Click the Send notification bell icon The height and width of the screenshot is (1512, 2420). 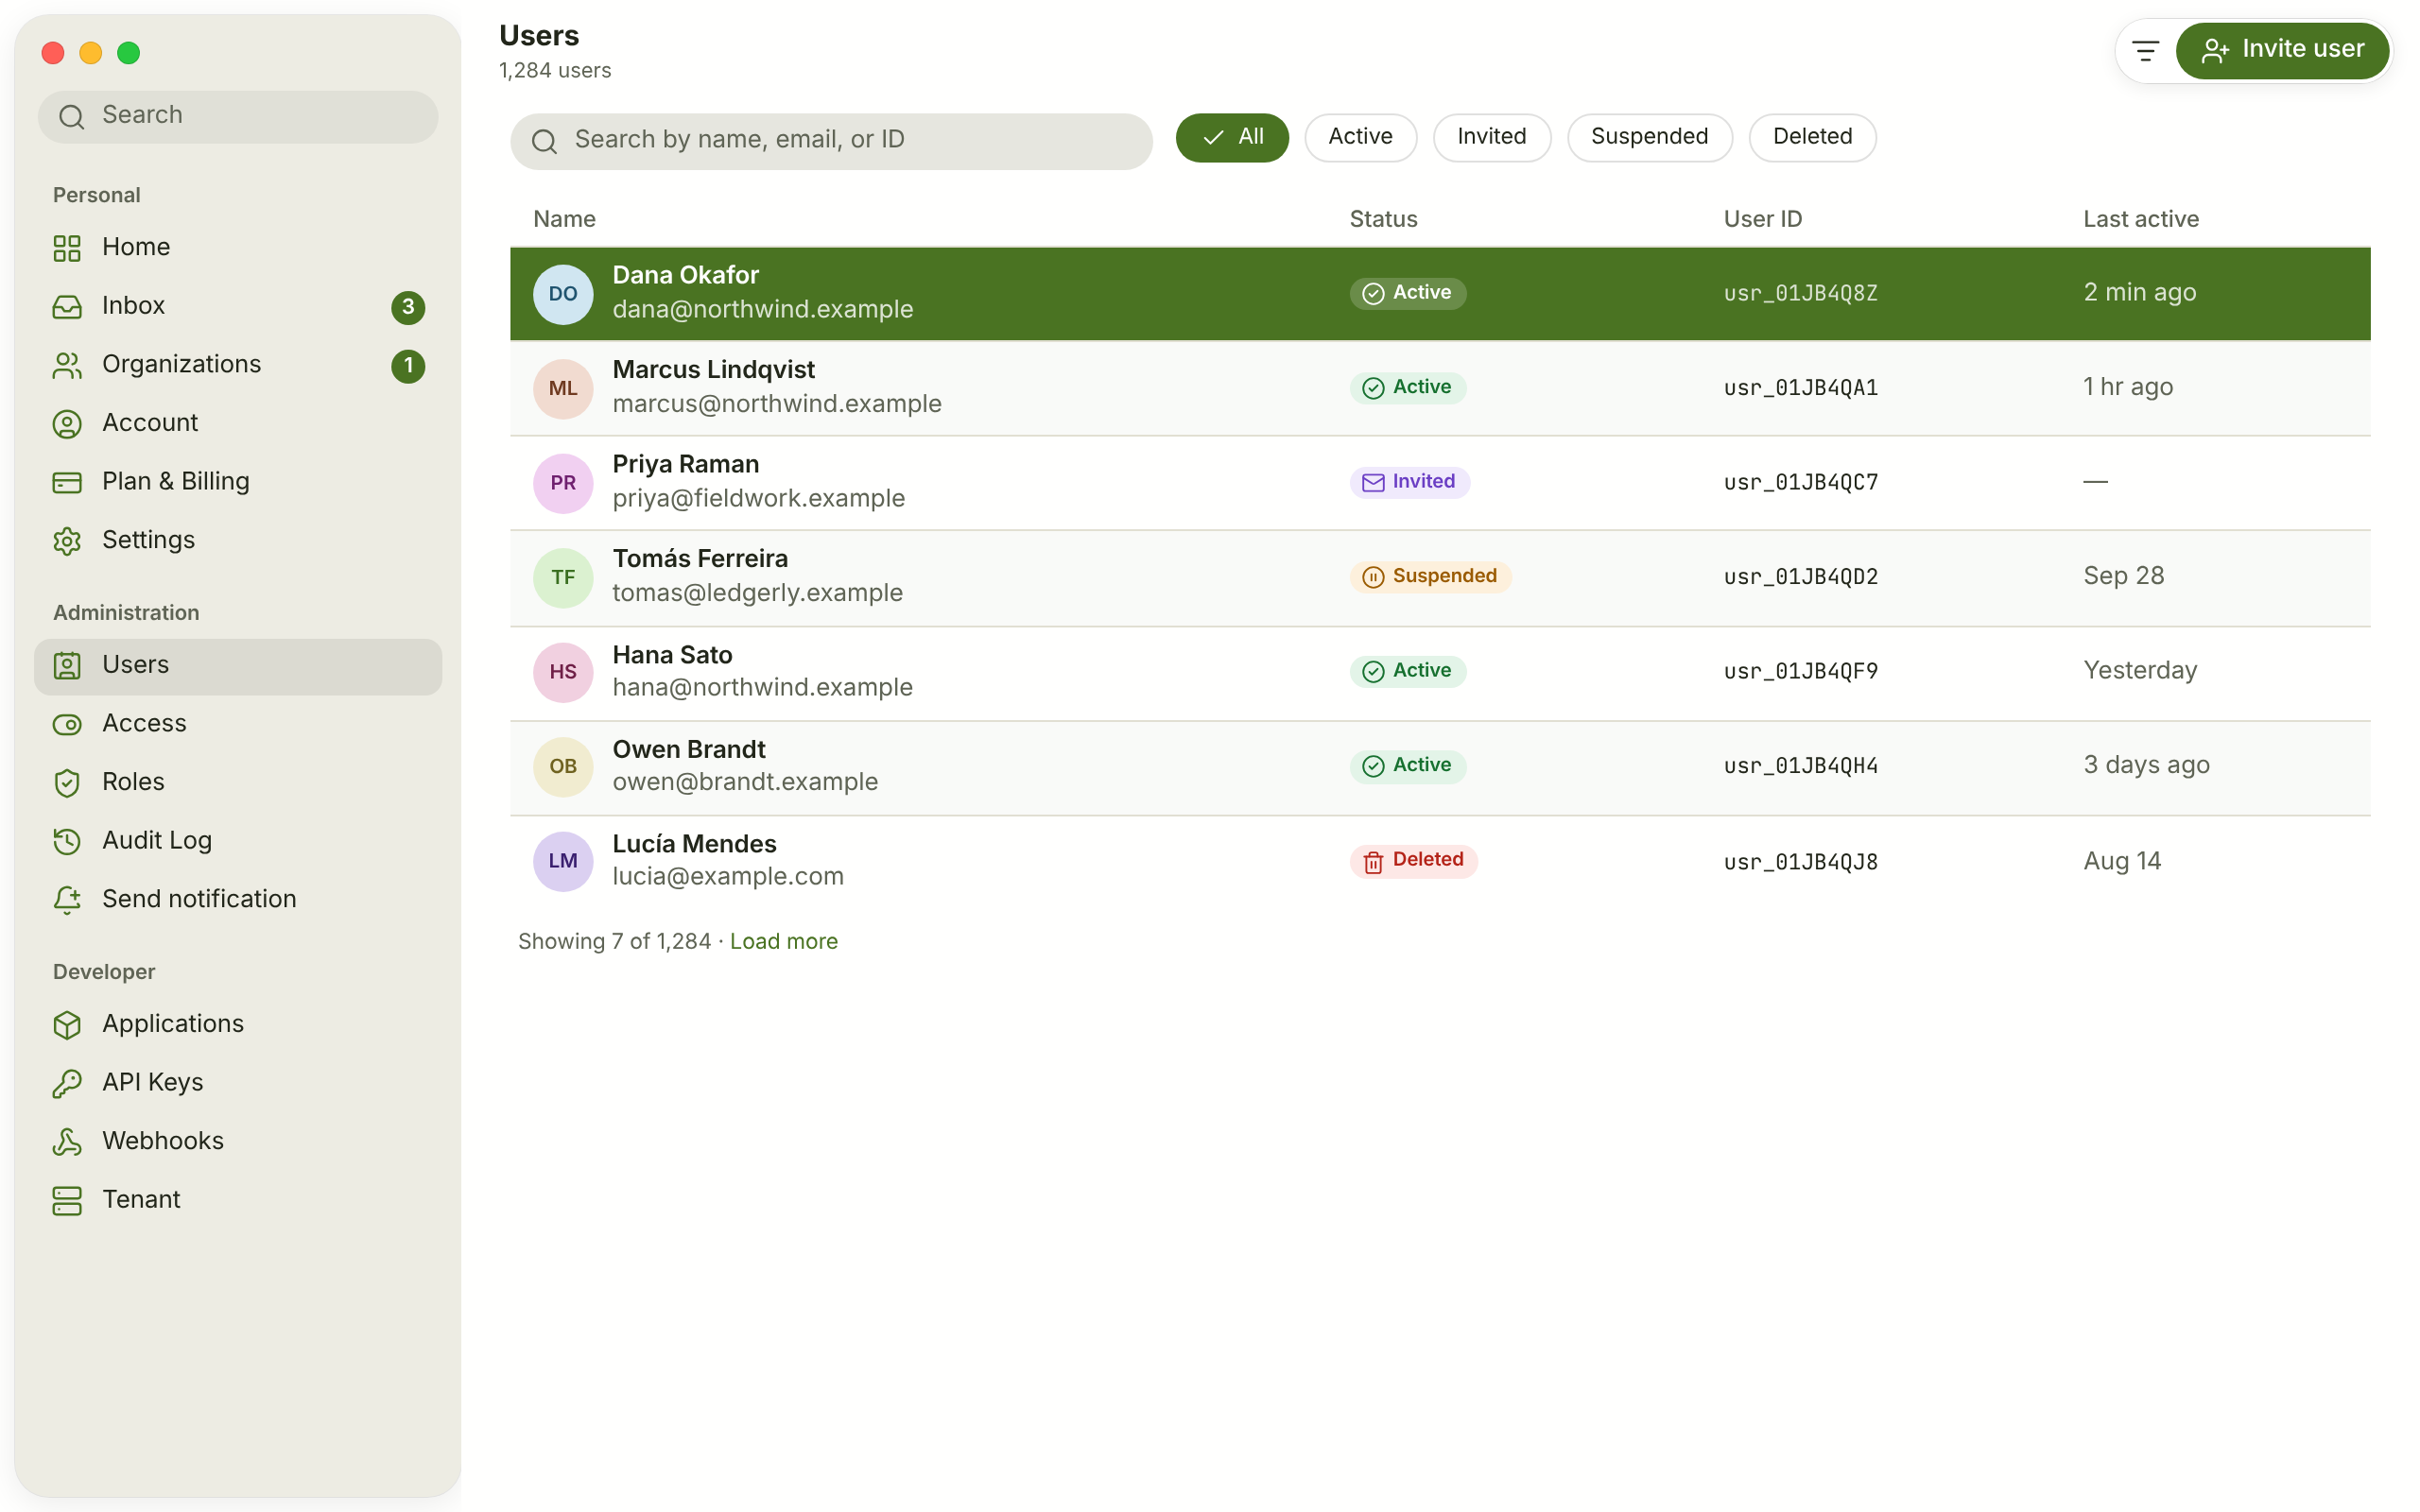pyautogui.click(x=67, y=900)
